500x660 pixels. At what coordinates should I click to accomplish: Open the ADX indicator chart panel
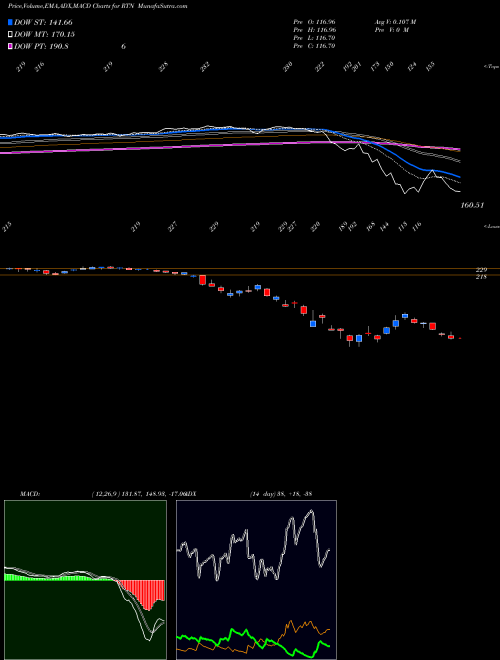point(256,580)
